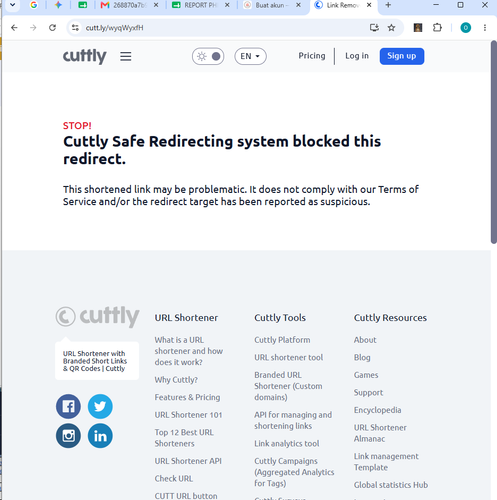Click the red 'STOP!' text
Viewport: 497px width, 500px height.
[x=77, y=126]
